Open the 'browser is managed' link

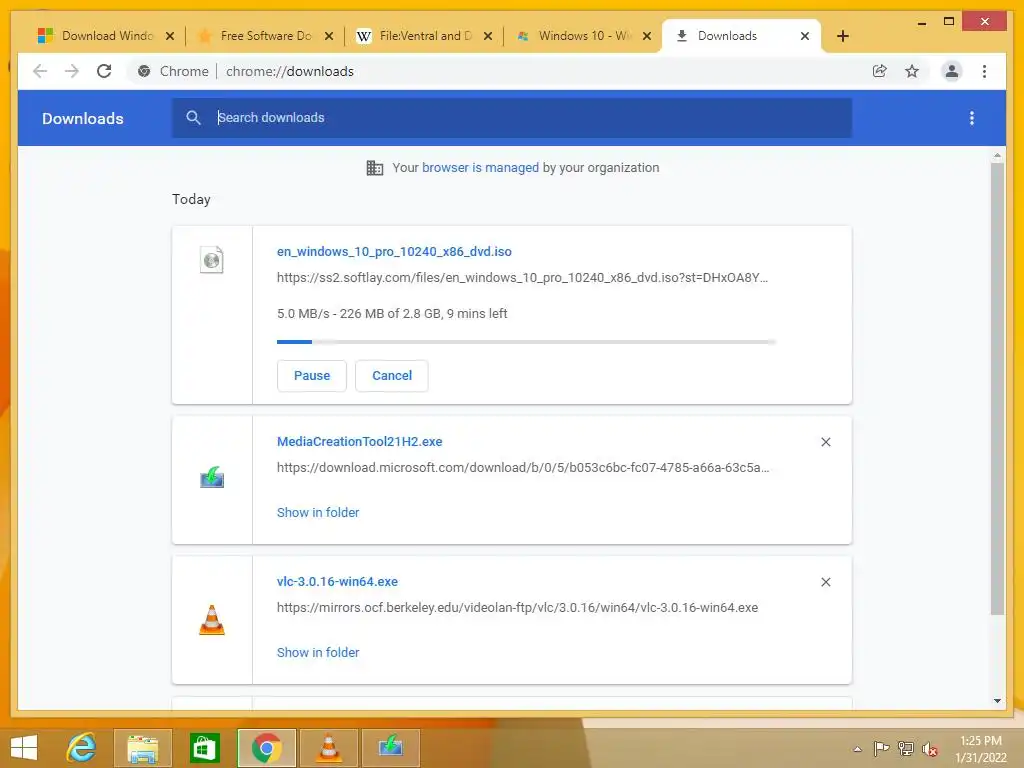[x=480, y=167]
